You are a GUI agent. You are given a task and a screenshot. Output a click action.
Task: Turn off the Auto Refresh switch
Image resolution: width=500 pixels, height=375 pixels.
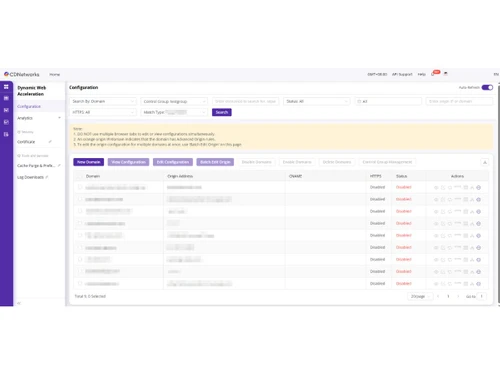pos(487,87)
